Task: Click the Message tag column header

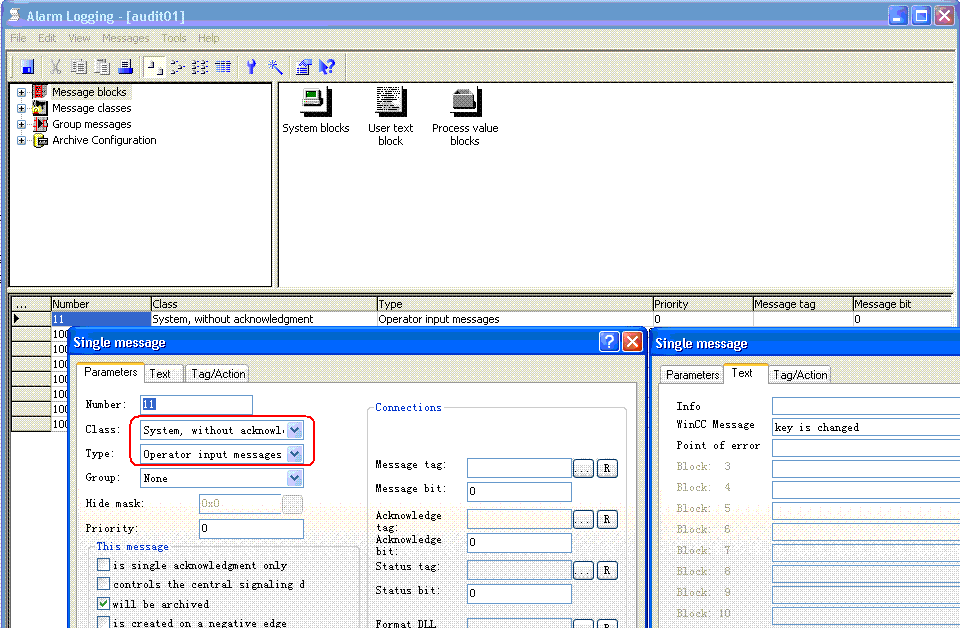Action: [803, 304]
